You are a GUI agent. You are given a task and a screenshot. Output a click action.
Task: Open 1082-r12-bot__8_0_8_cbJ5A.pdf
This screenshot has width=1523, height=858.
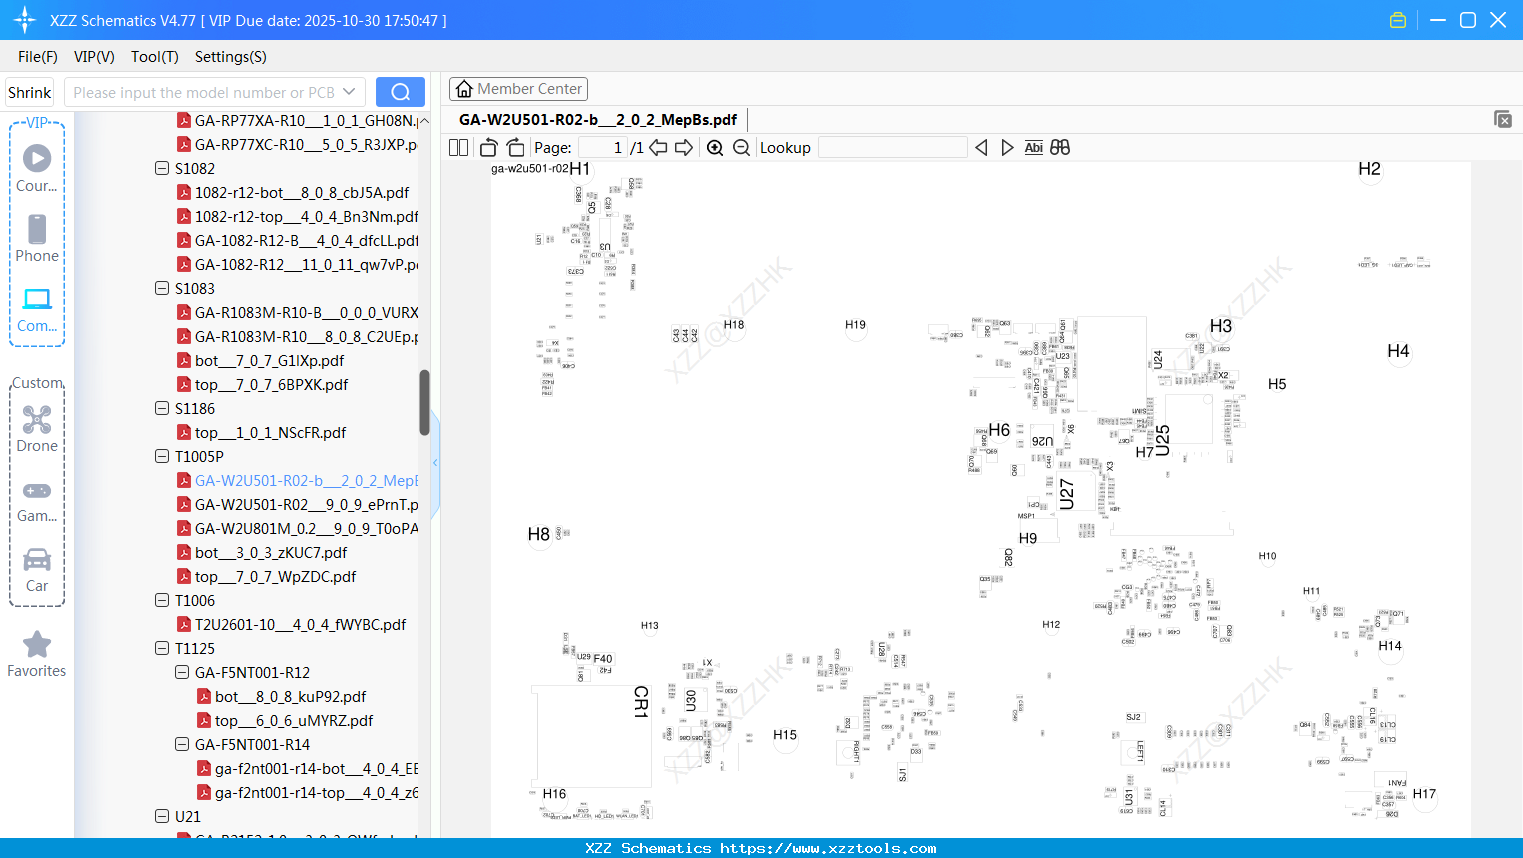302,192
